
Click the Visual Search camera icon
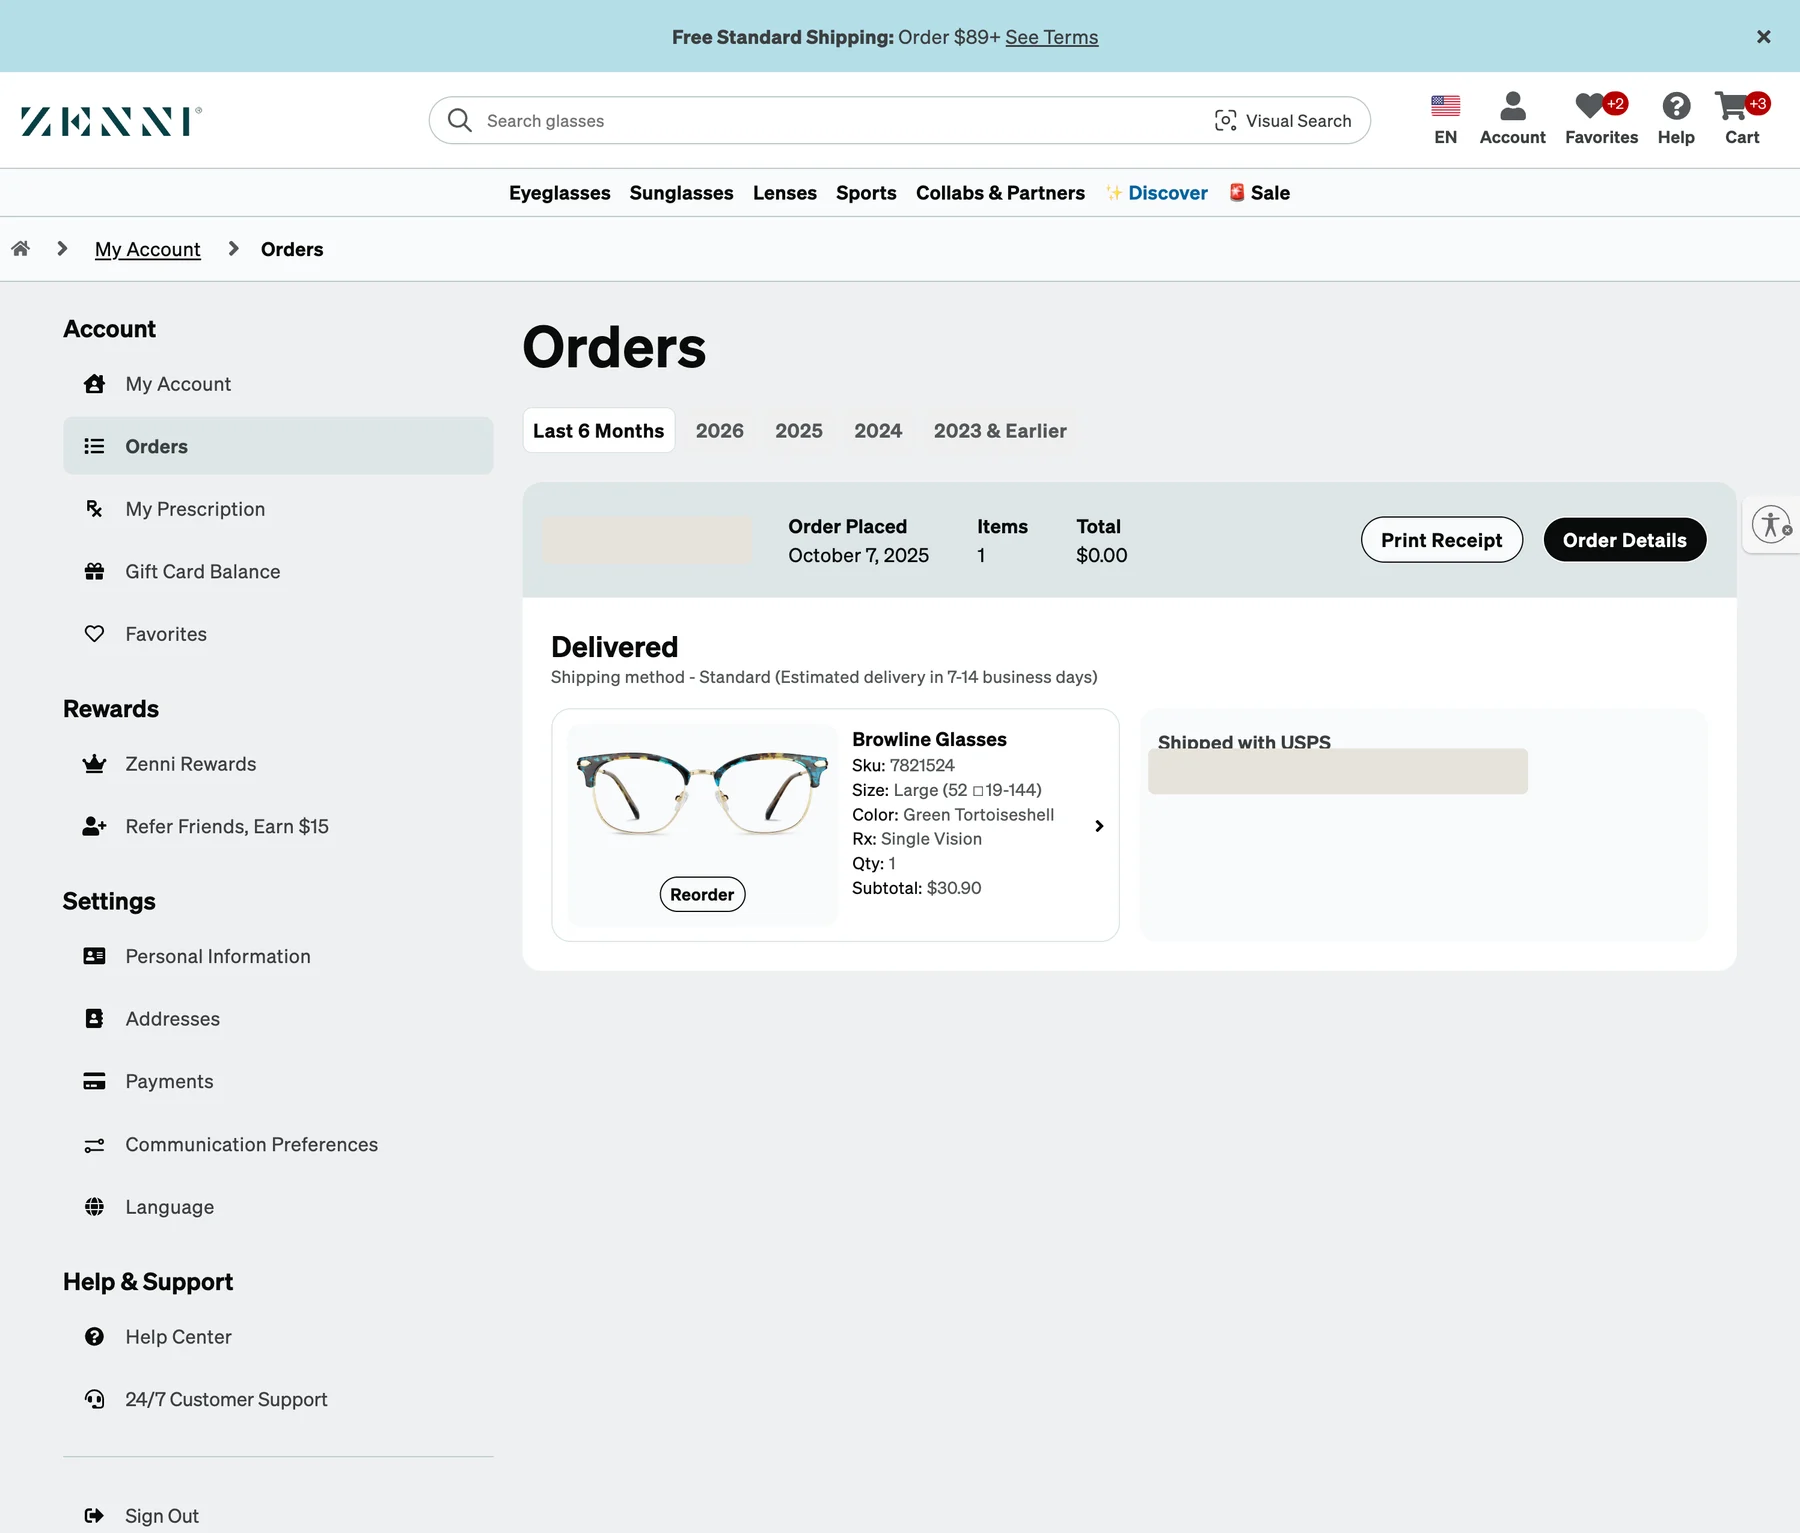pyautogui.click(x=1225, y=120)
